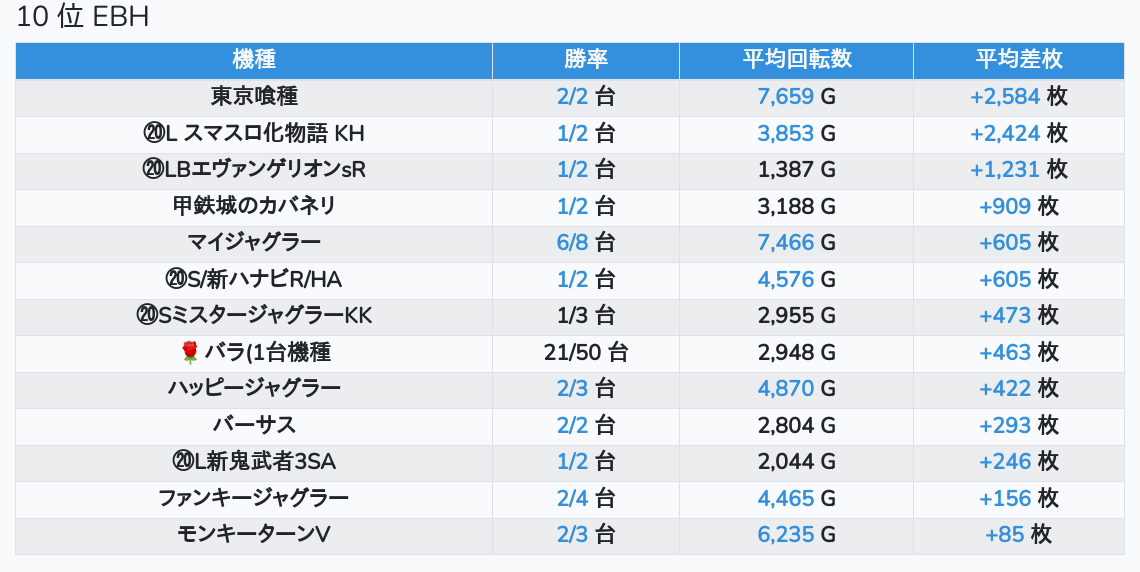Viewport: 1140px width, 572px height.
Task: Click the 2/2 win rate for 東京喰種
Action: (x=573, y=97)
